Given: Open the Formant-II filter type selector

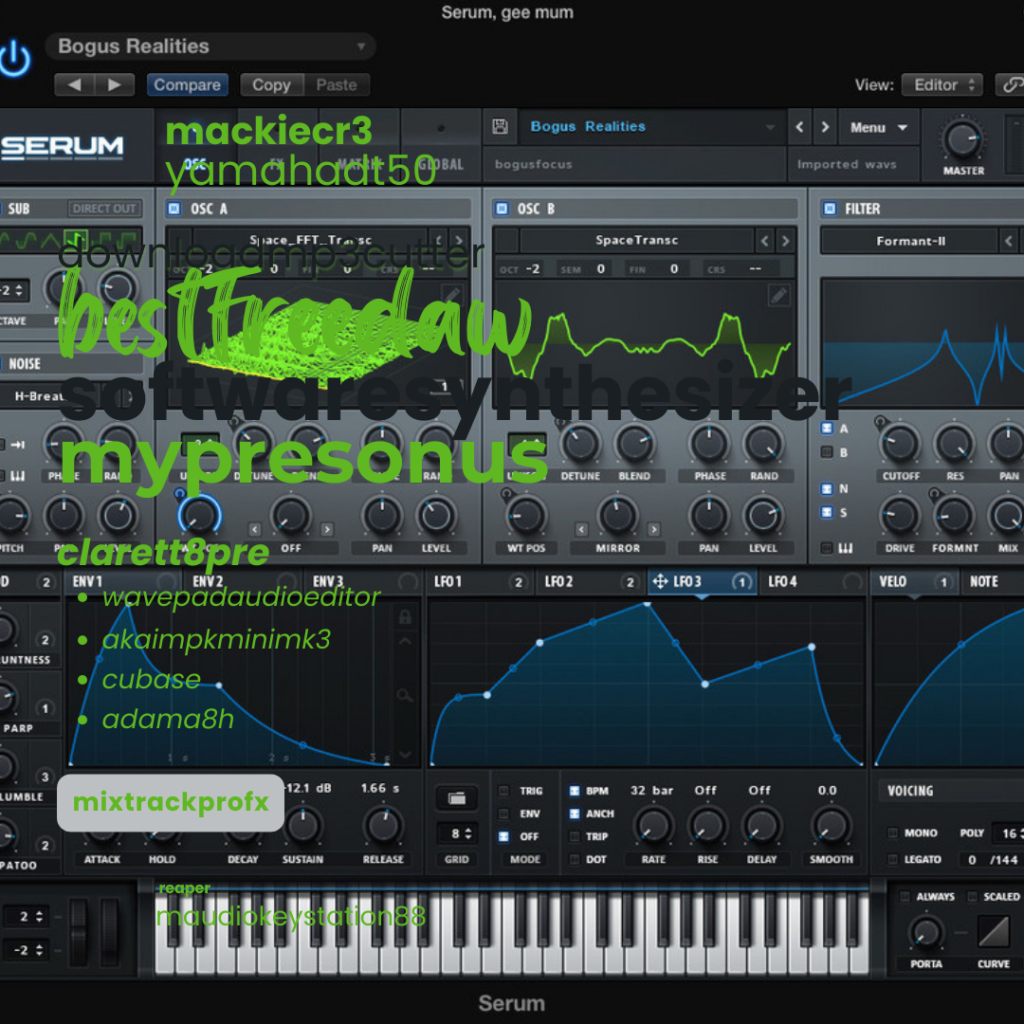Looking at the screenshot, I should (910, 242).
